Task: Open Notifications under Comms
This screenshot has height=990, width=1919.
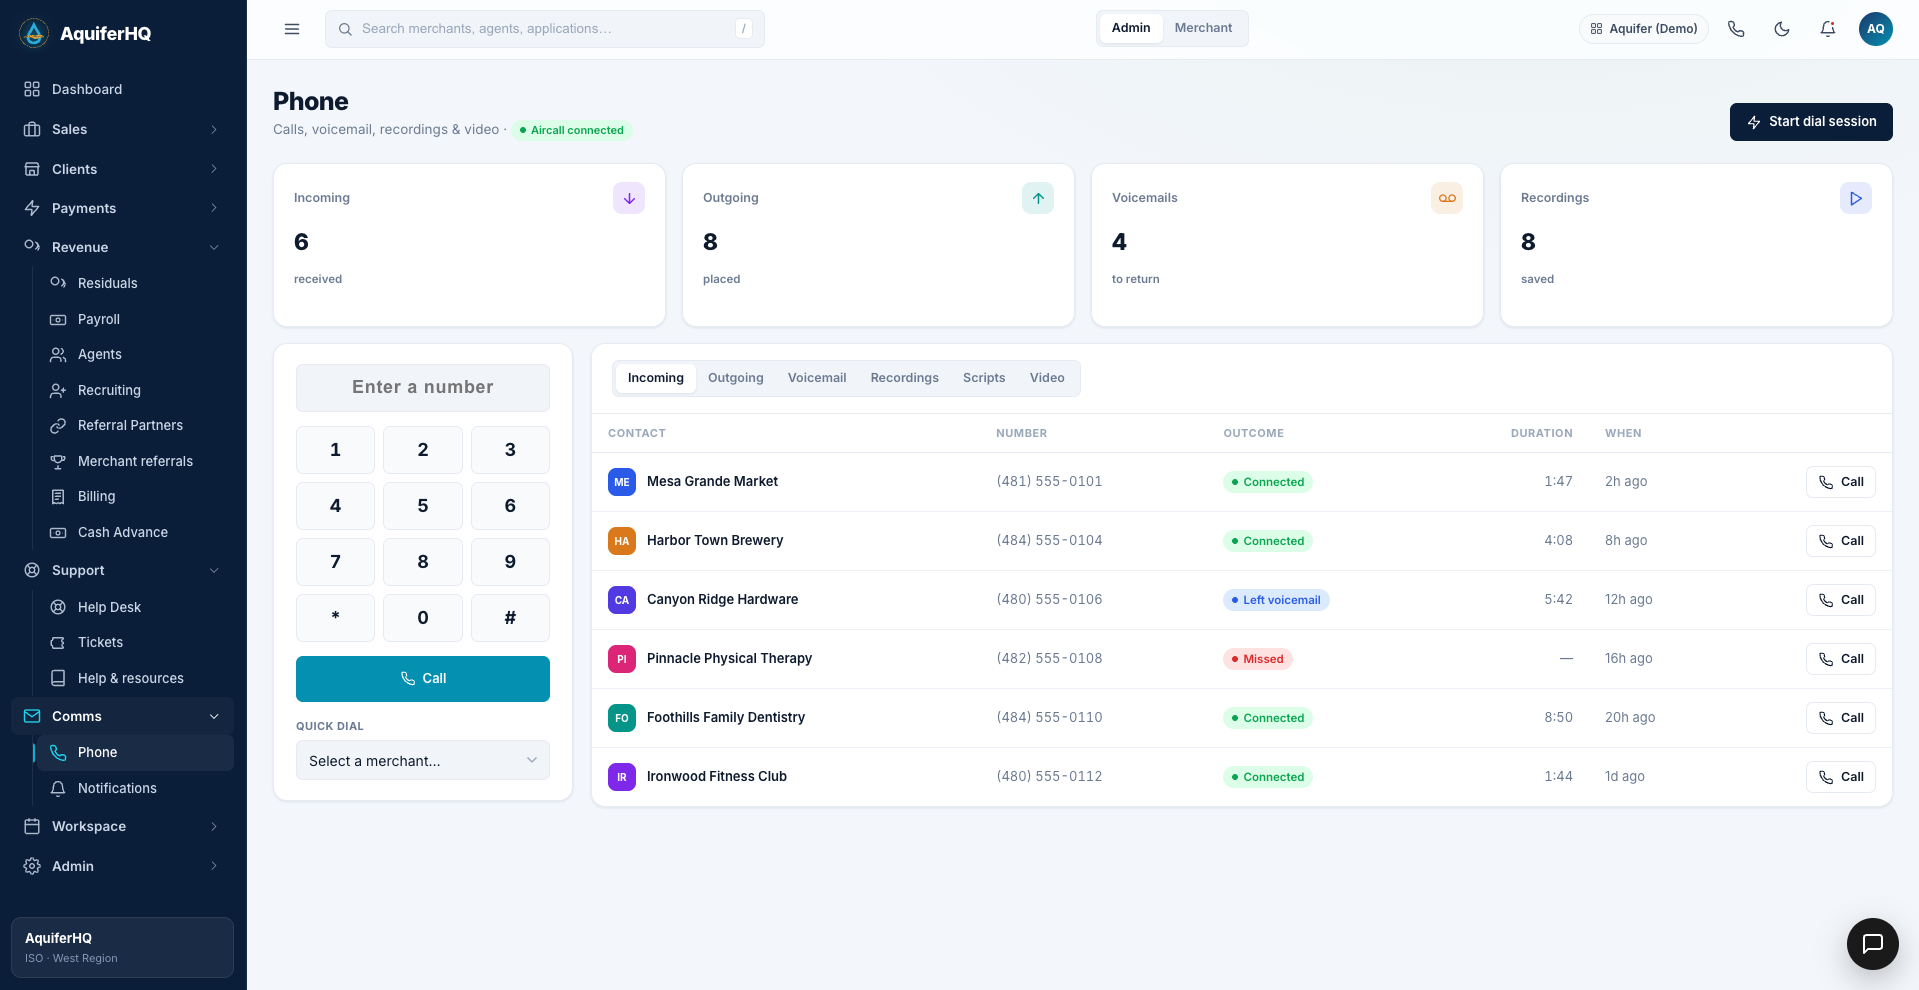Action: 134,788
